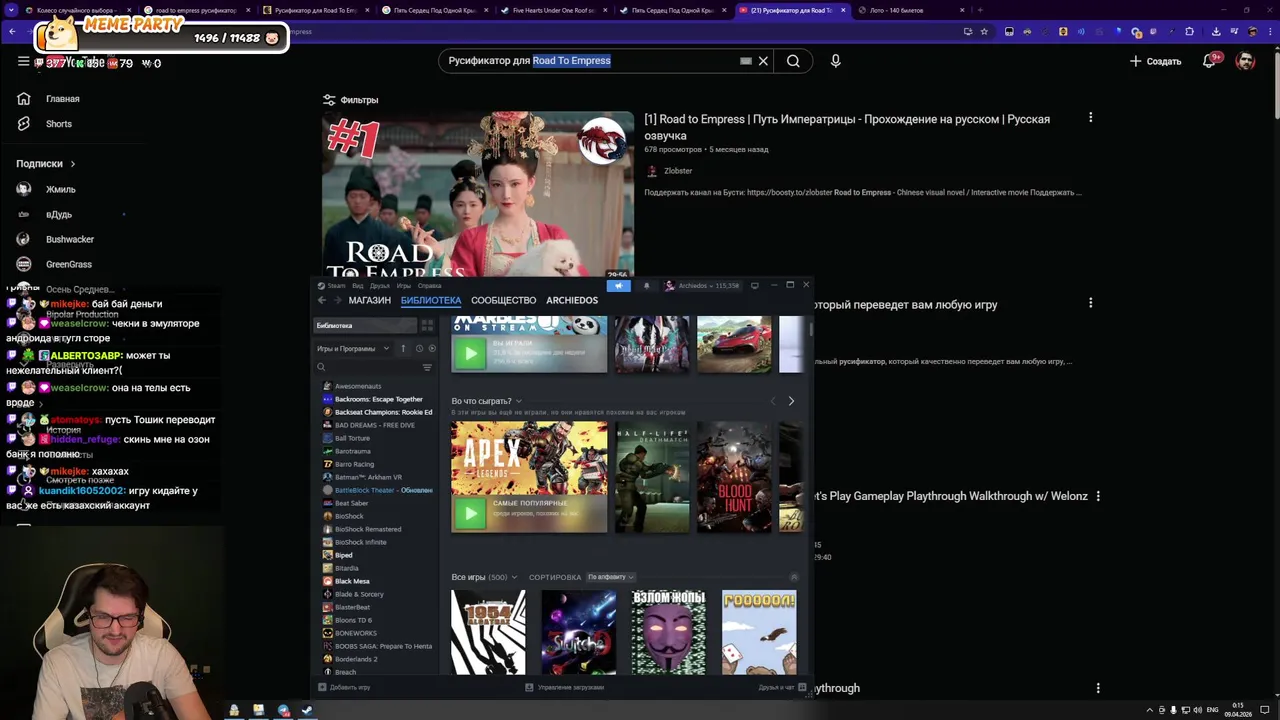Viewport: 1280px width, 720px height.
Task: Open the Archiedos account dropdown in Steam
Action: (x=703, y=286)
